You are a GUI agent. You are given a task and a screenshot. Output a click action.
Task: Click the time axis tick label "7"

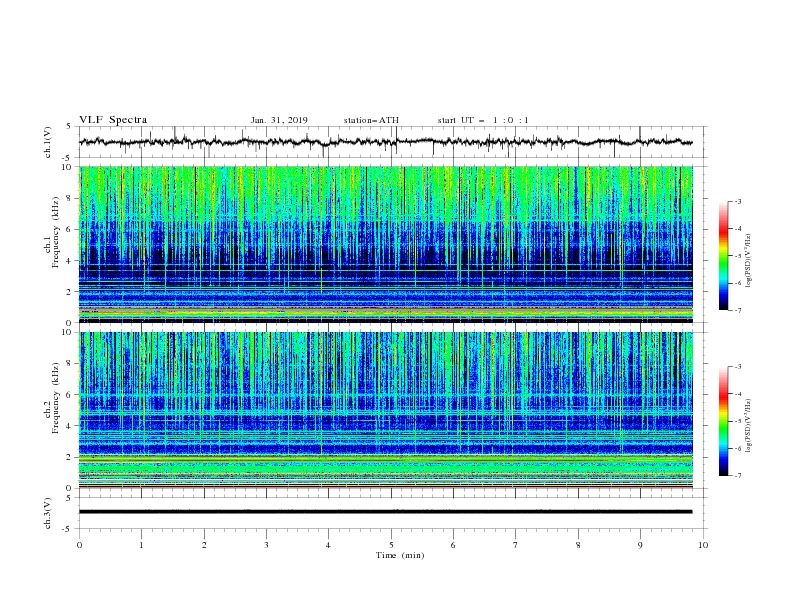click(516, 545)
